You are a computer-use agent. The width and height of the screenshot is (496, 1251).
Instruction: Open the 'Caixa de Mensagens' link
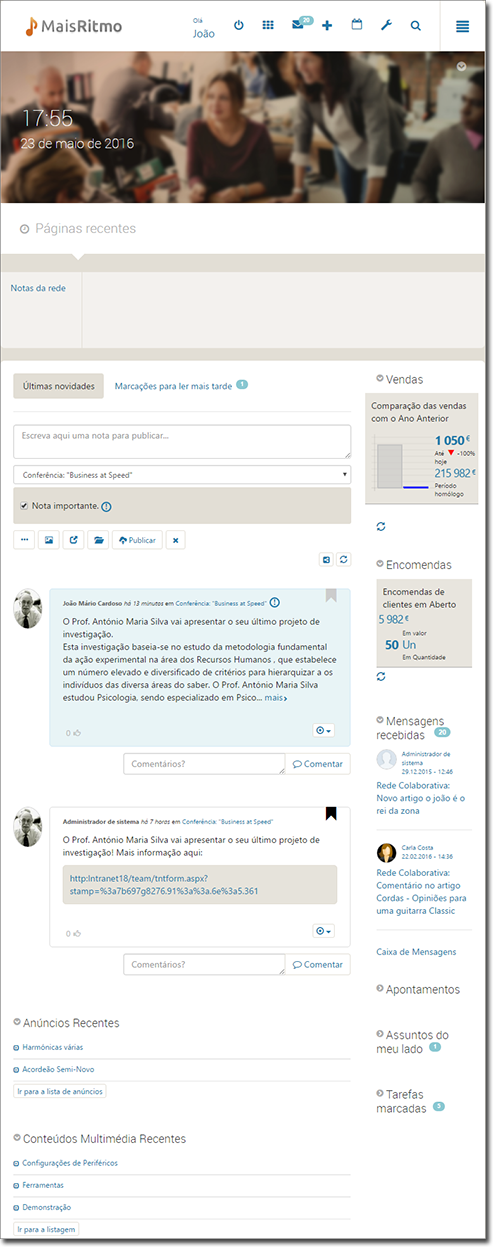click(x=417, y=952)
